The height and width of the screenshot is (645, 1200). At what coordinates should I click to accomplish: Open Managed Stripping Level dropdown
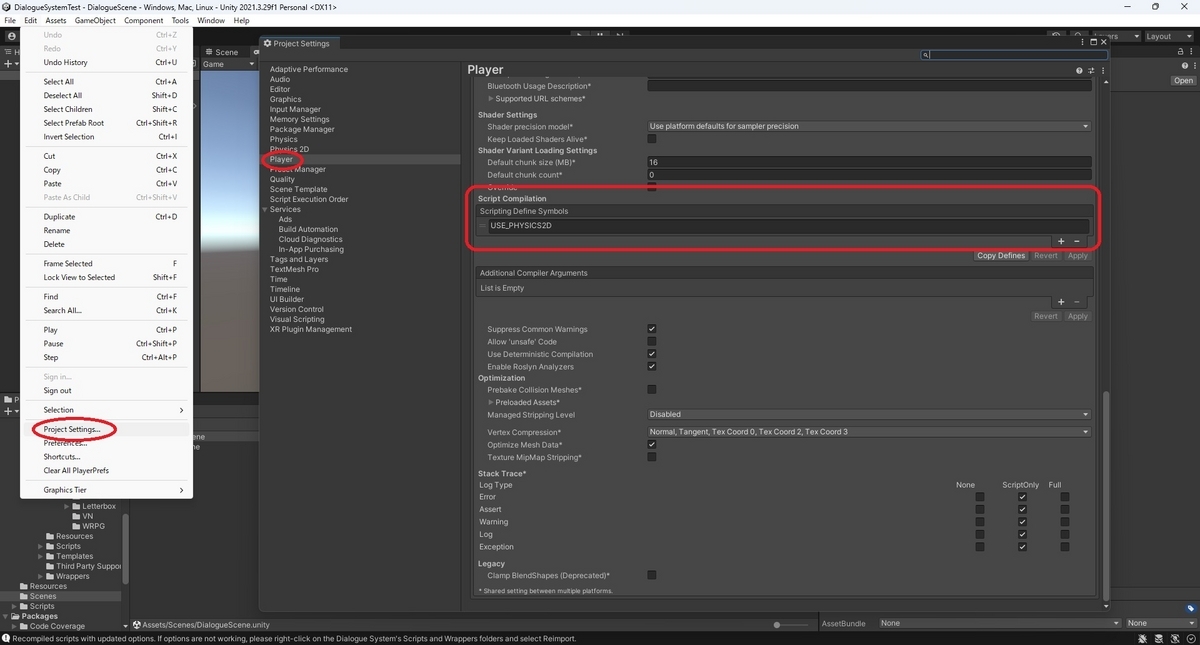[x=868, y=414]
